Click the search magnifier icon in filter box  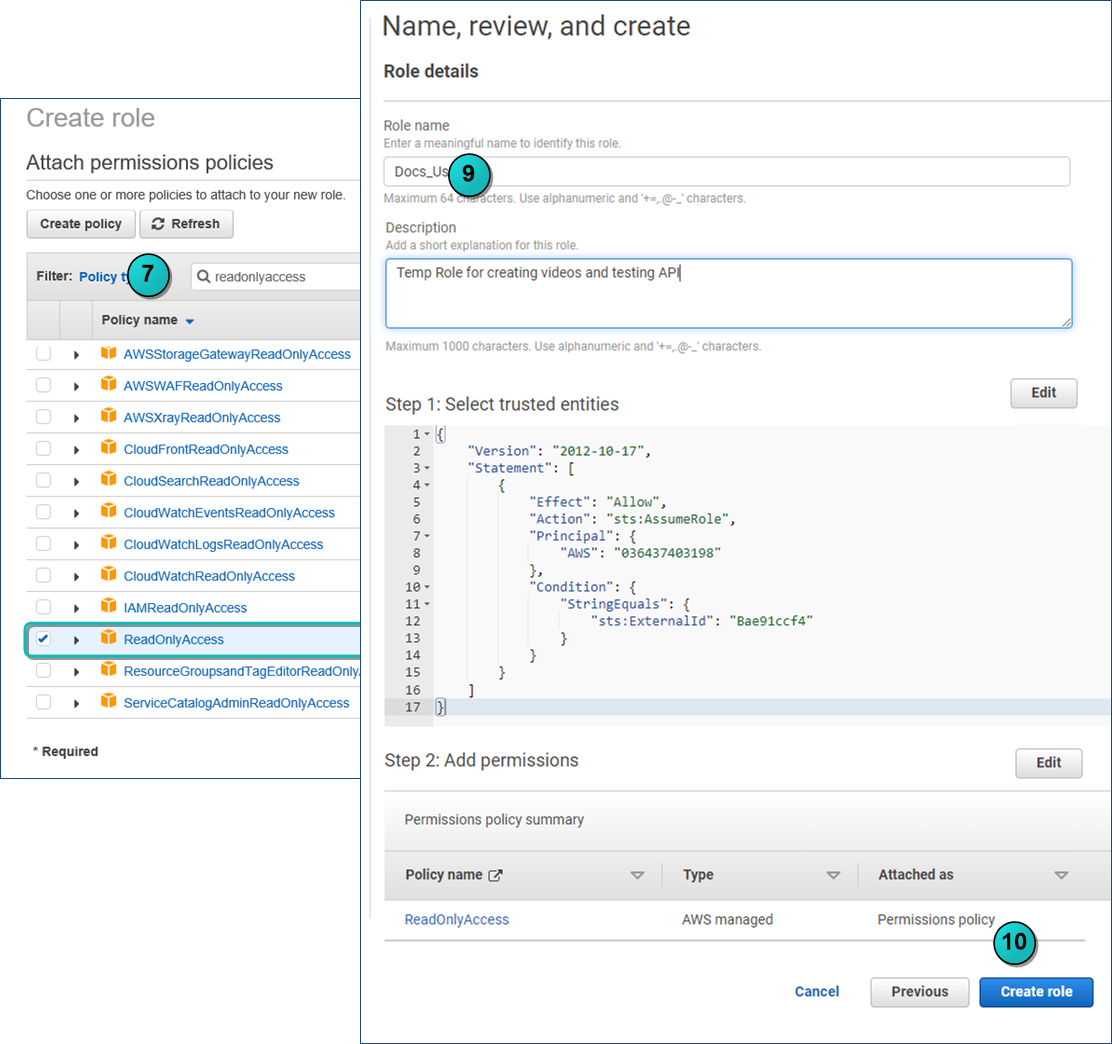pos(204,277)
